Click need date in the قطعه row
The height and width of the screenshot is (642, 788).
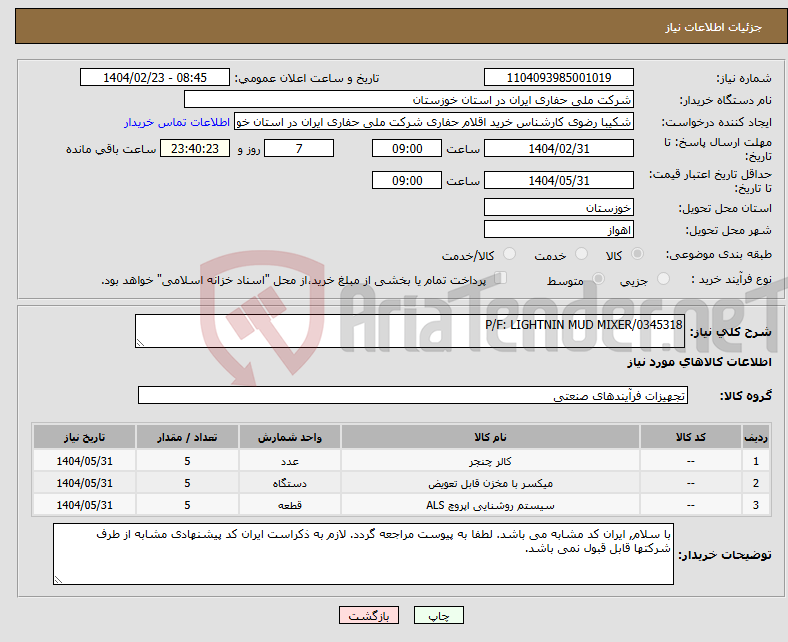pyautogui.click(x=84, y=505)
